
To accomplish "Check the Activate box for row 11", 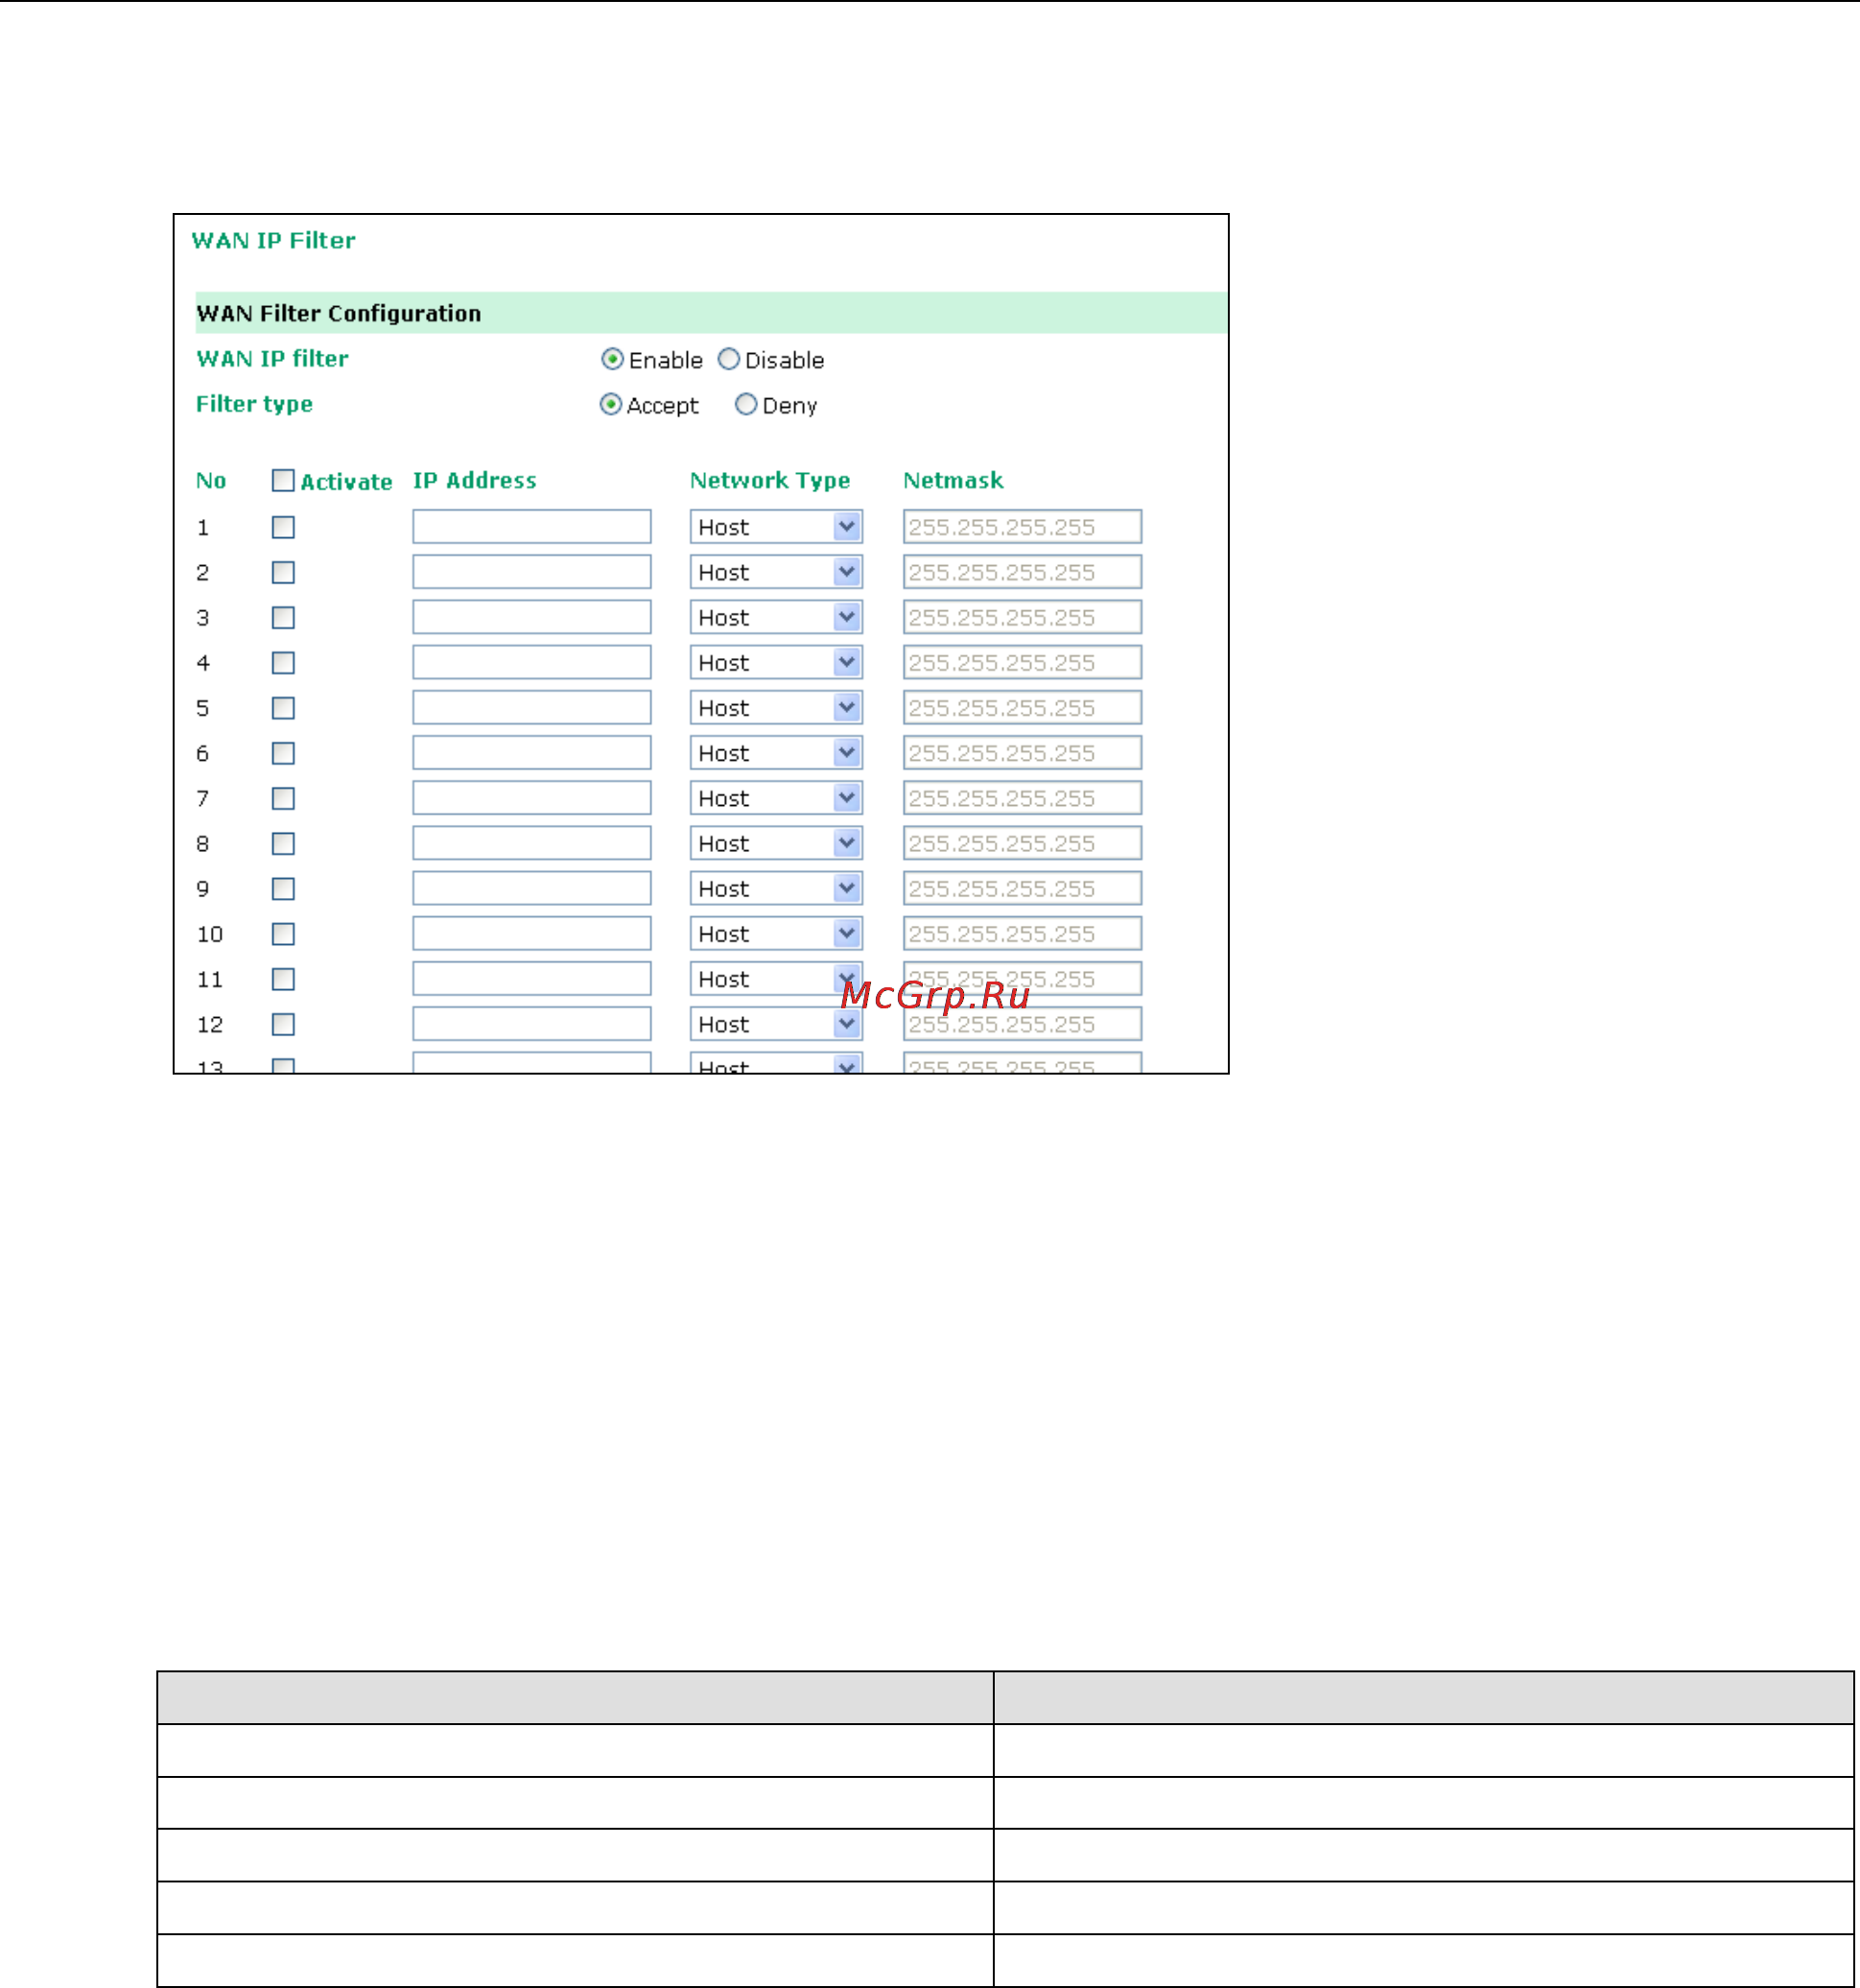I will click(283, 979).
